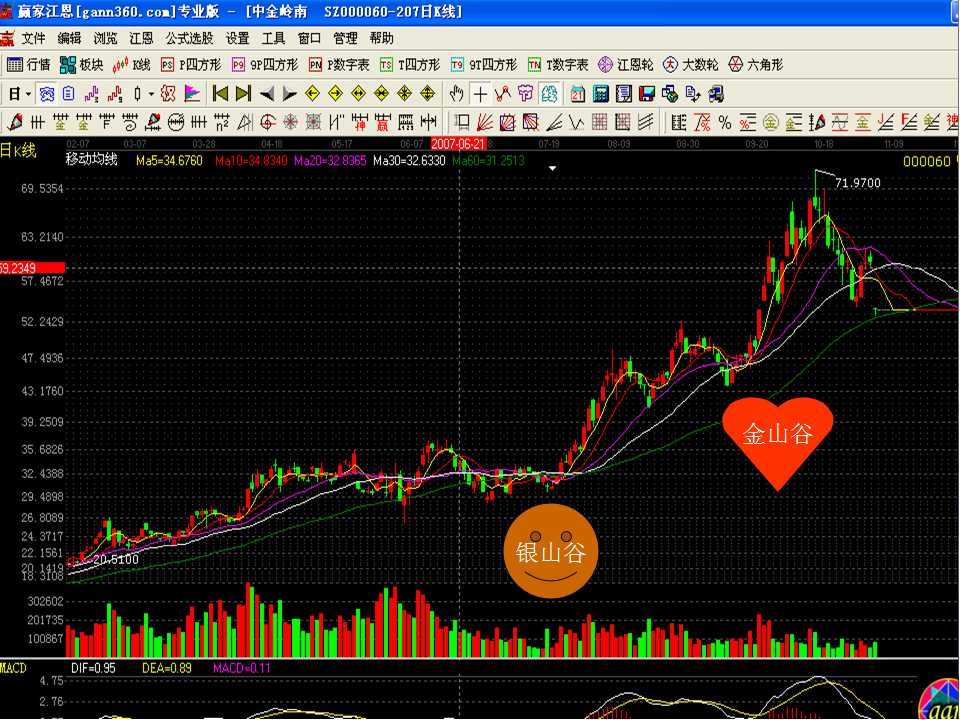The image size is (960, 720).
Task: Toggle the crosshair cursor mode
Action: click(x=481, y=94)
